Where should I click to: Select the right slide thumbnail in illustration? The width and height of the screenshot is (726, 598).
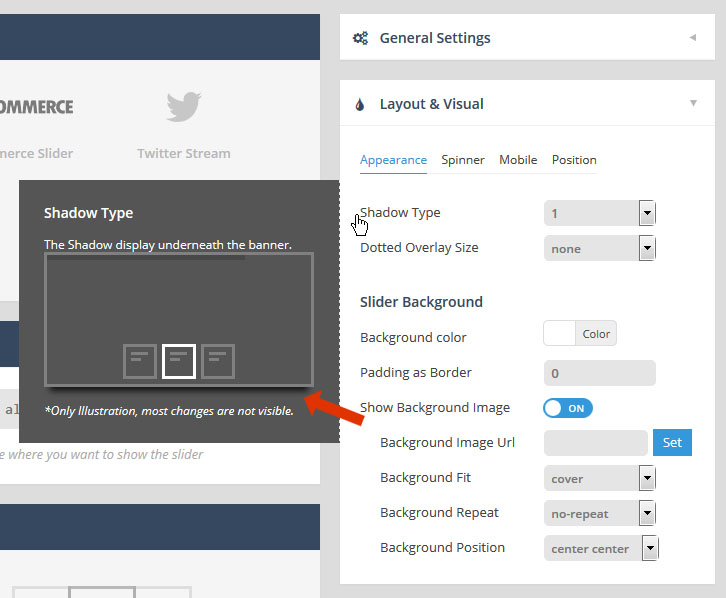tap(218, 361)
